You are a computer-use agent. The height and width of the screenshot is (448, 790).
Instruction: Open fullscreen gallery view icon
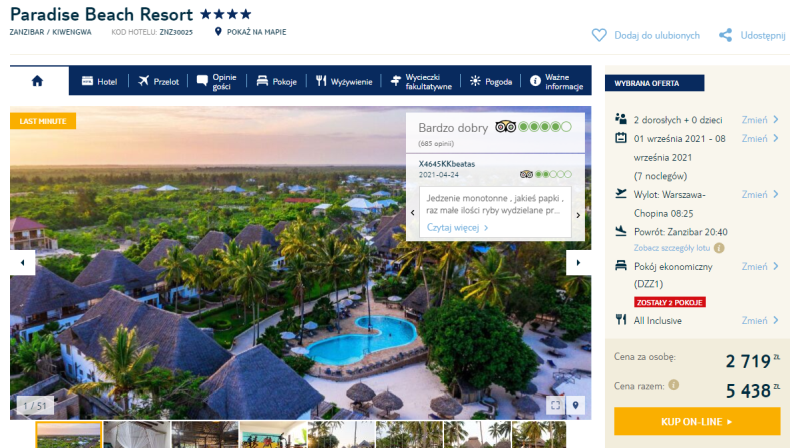click(x=555, y=405)
